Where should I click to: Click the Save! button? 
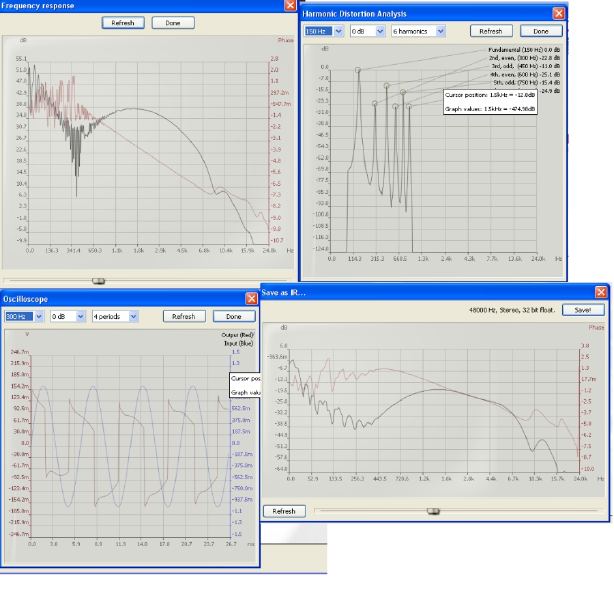583,310
